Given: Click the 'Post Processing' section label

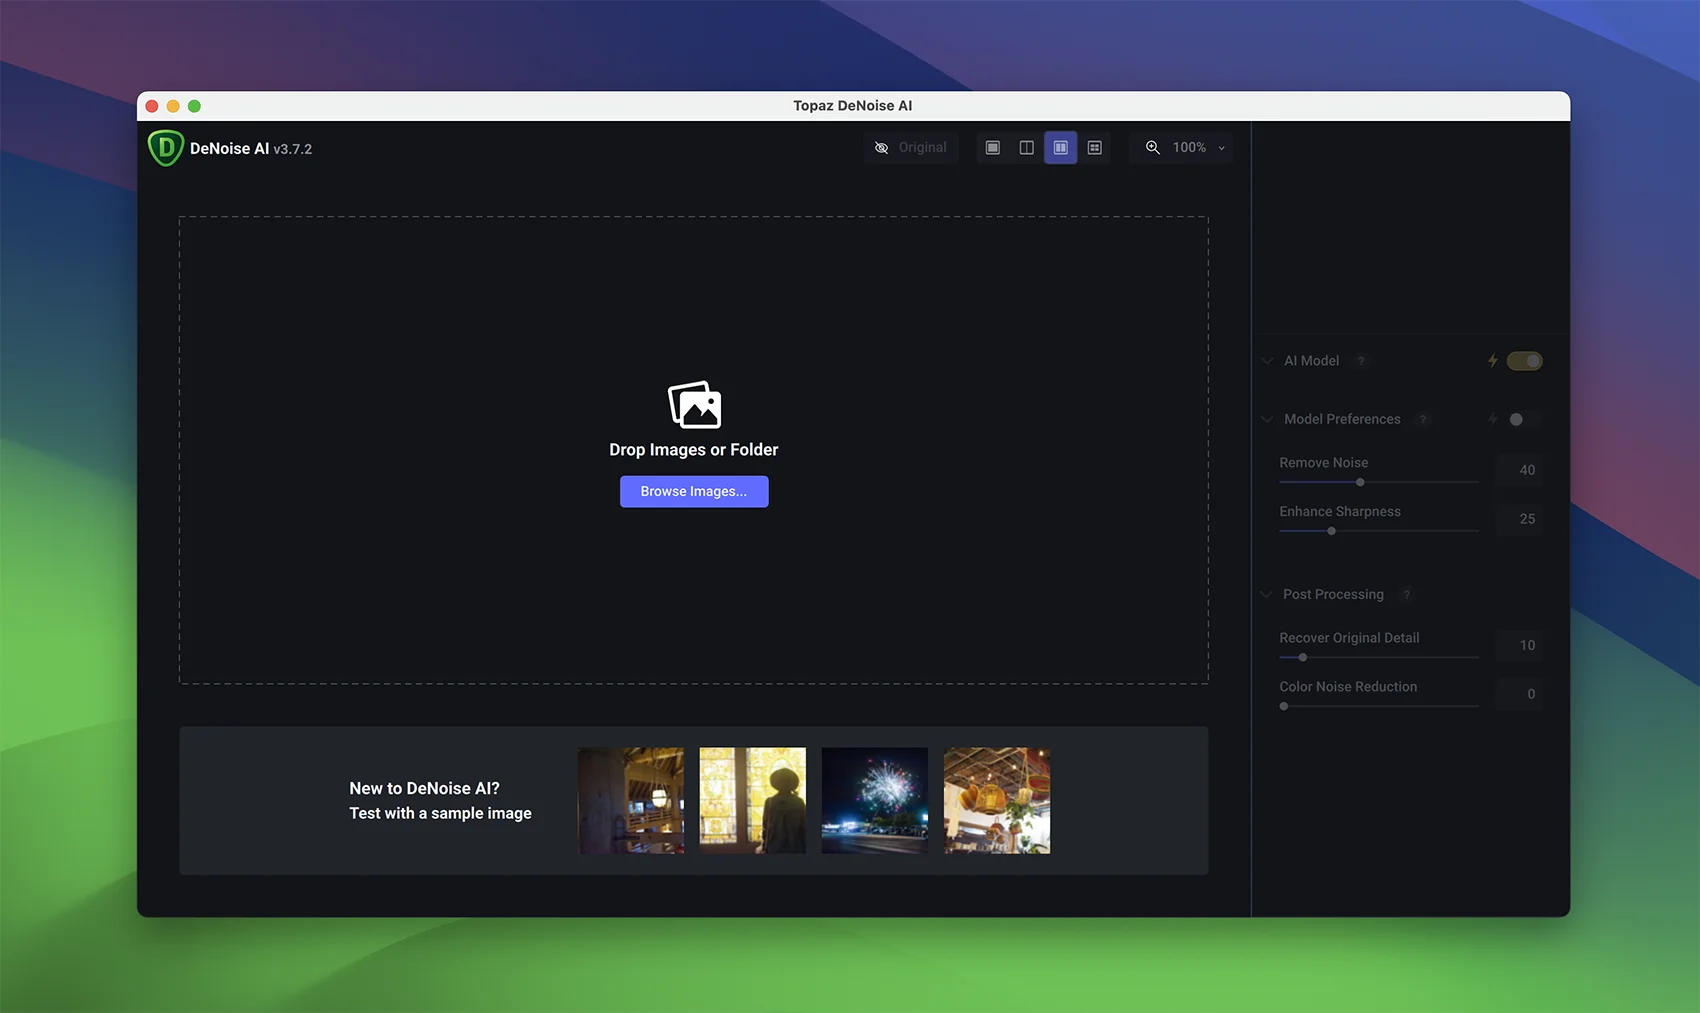Looking at the screenshot, I should pos(1333,594).
